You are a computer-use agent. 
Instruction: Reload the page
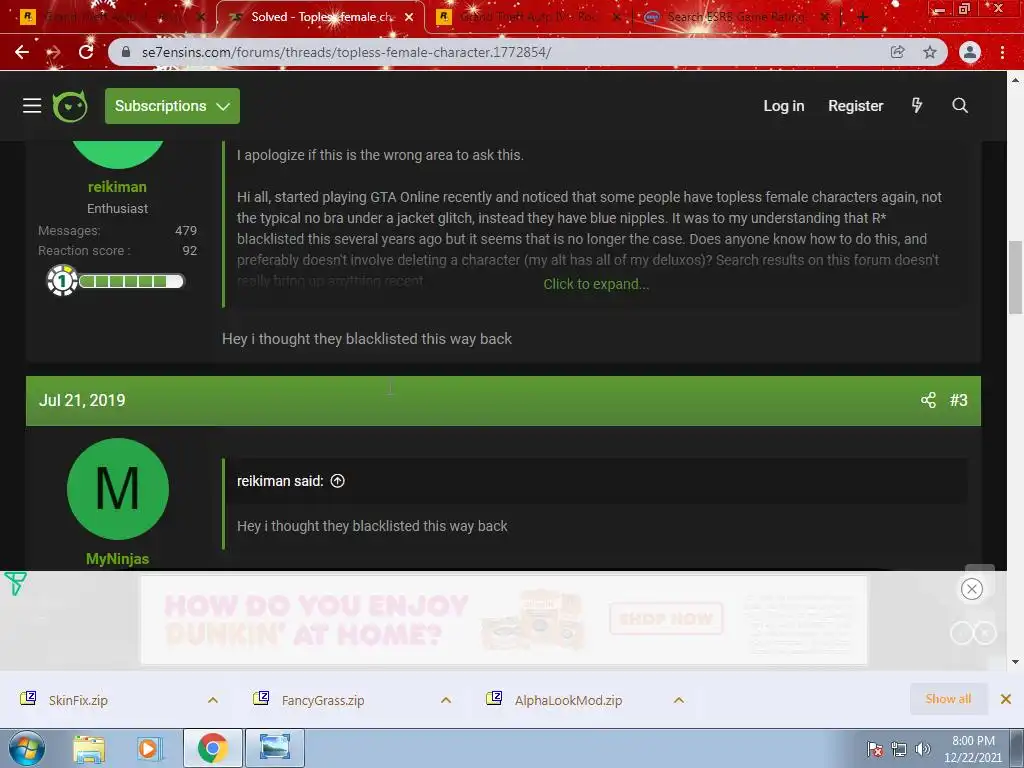coord(86,52)
